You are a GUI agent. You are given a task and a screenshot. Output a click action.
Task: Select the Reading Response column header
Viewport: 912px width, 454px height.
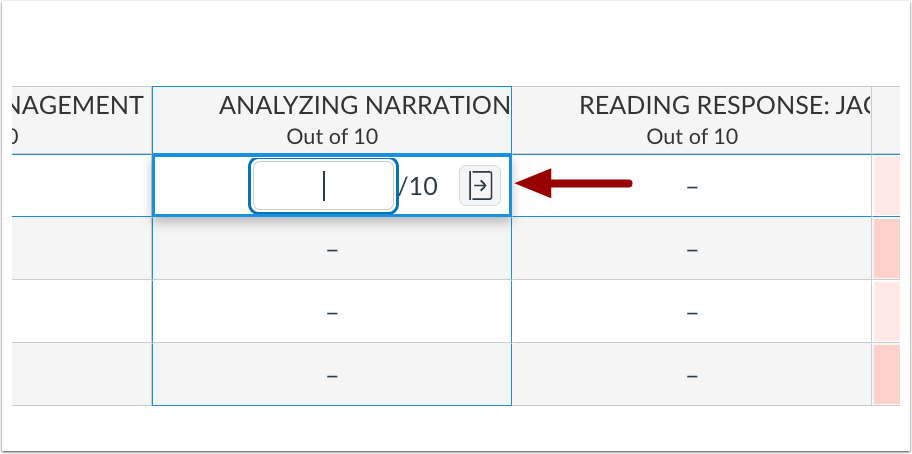coord(692,120)
